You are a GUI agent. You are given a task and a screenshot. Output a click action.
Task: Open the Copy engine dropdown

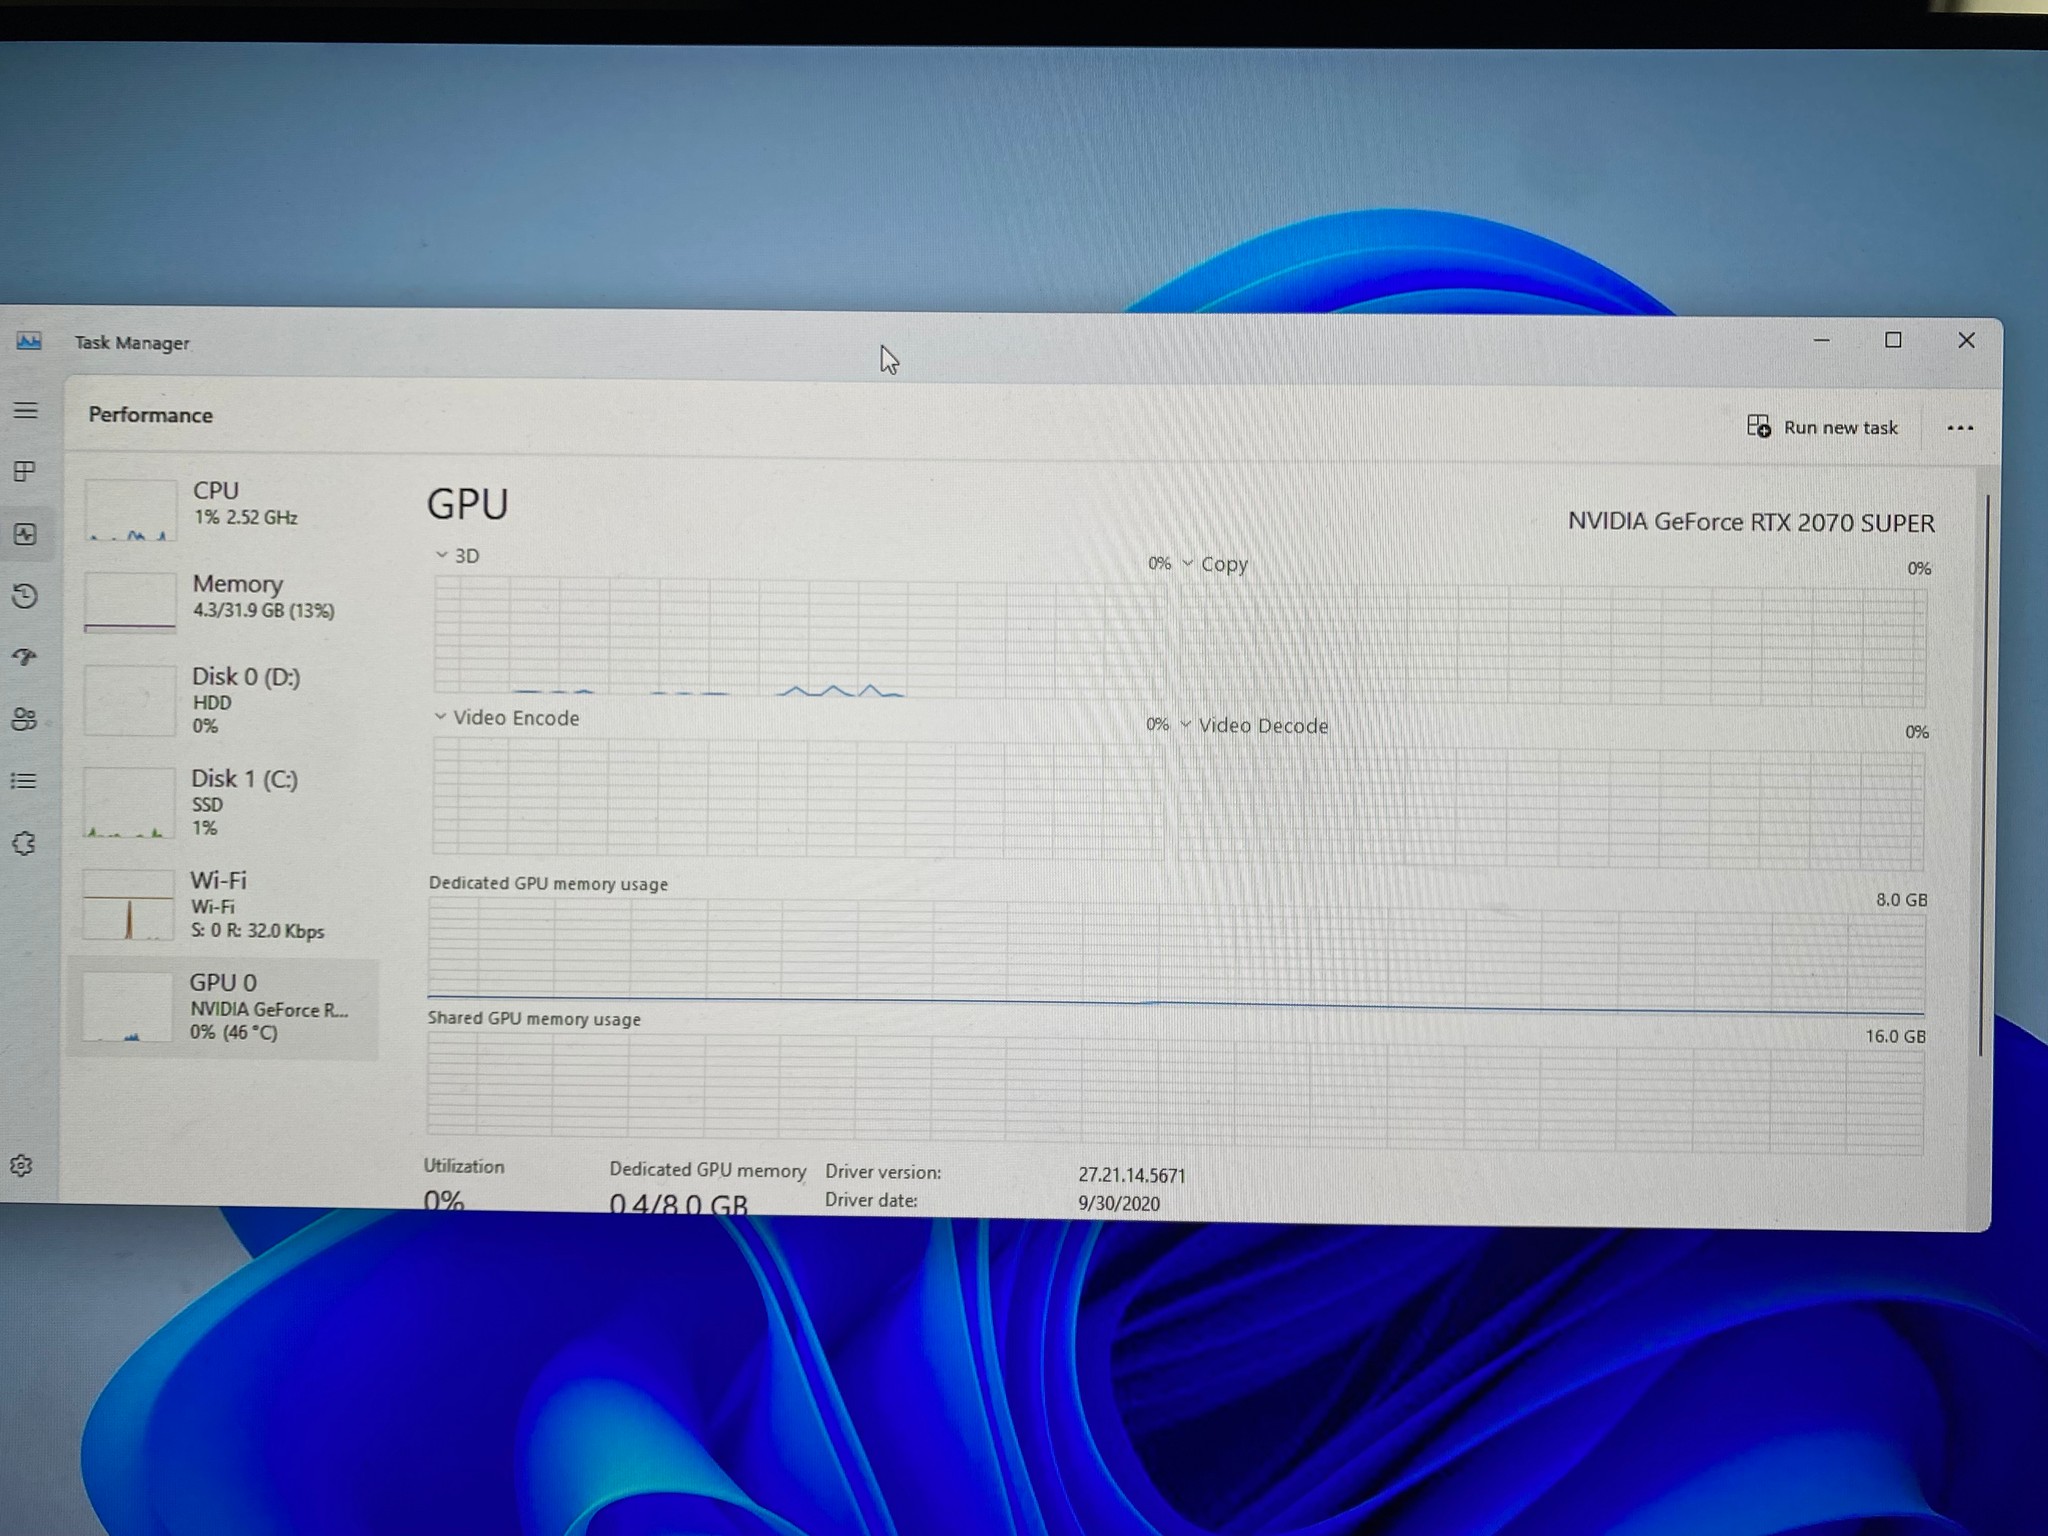[1214, 563]
